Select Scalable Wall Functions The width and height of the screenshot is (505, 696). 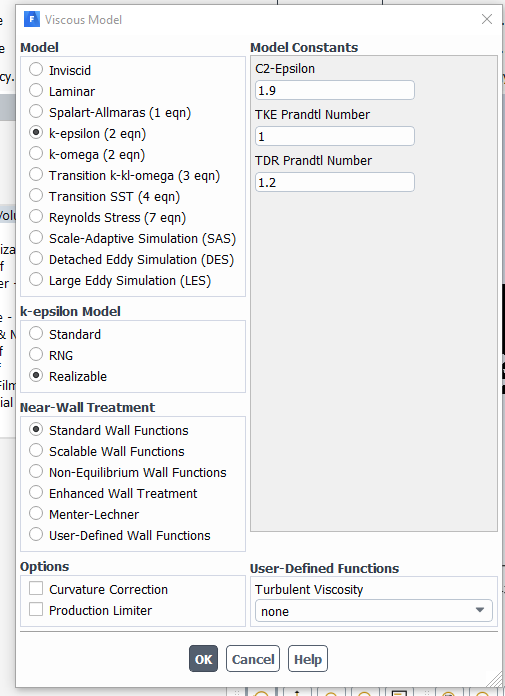[36, 451]
